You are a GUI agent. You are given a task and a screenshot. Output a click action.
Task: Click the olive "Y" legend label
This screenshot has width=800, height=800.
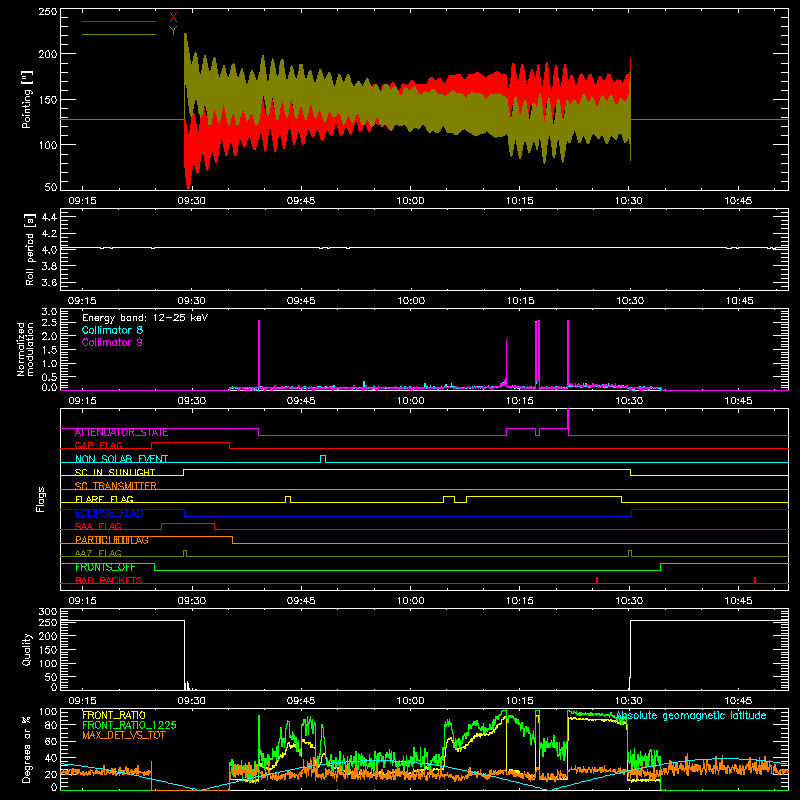pyautogui.click(x=173, y=31)
